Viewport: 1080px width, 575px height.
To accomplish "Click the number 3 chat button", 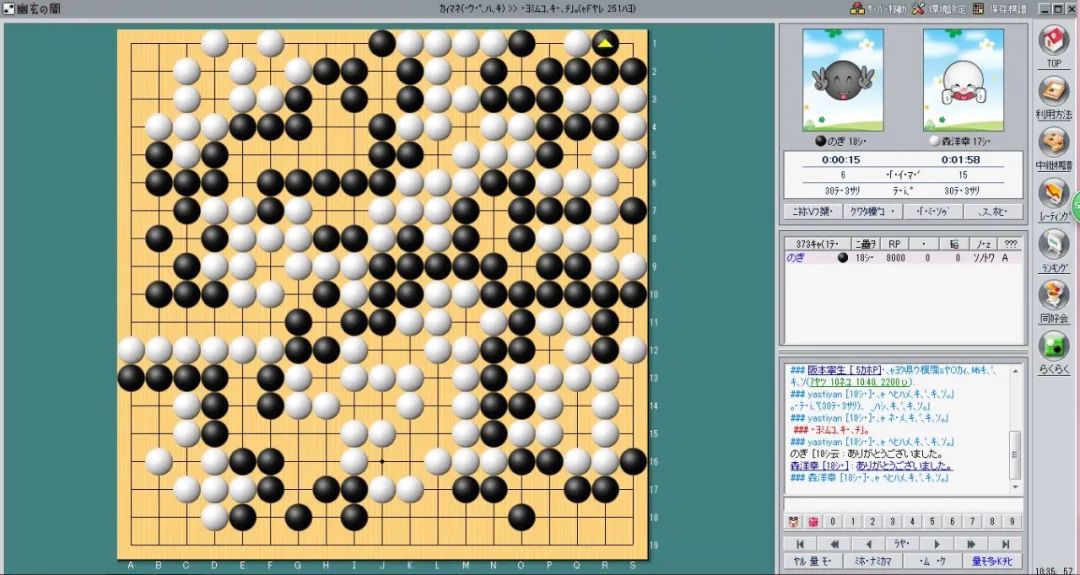I will [x=893, y=522].
